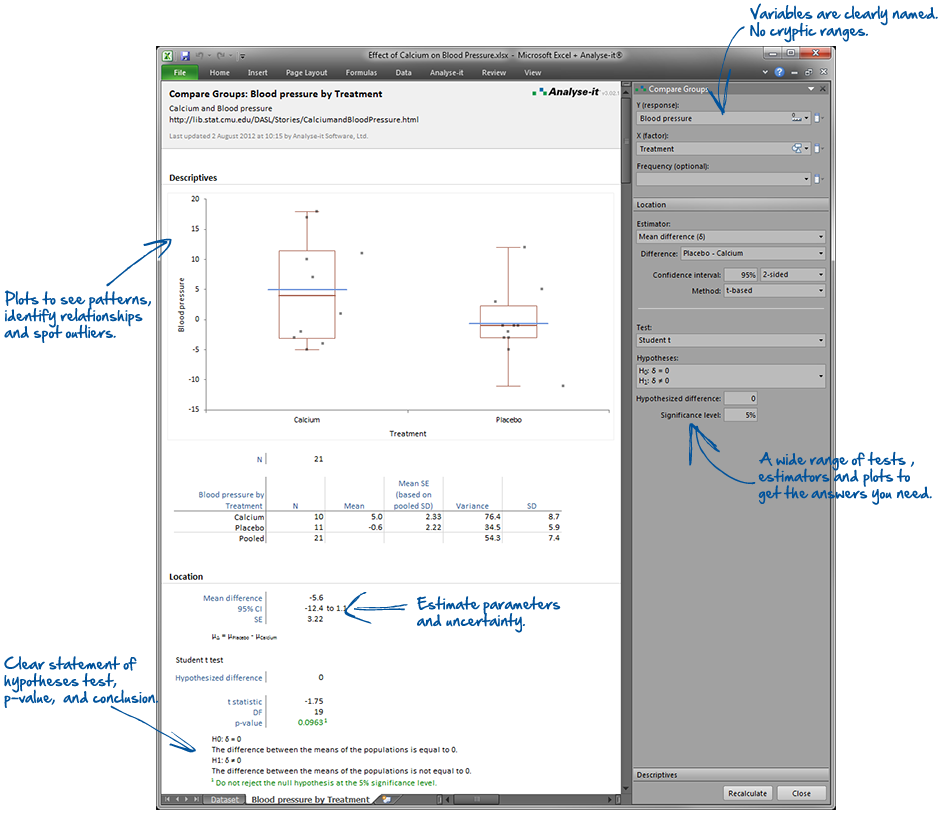Click the Close button in task pane
The height and width of the screenshot is (820, 940).
801,793
